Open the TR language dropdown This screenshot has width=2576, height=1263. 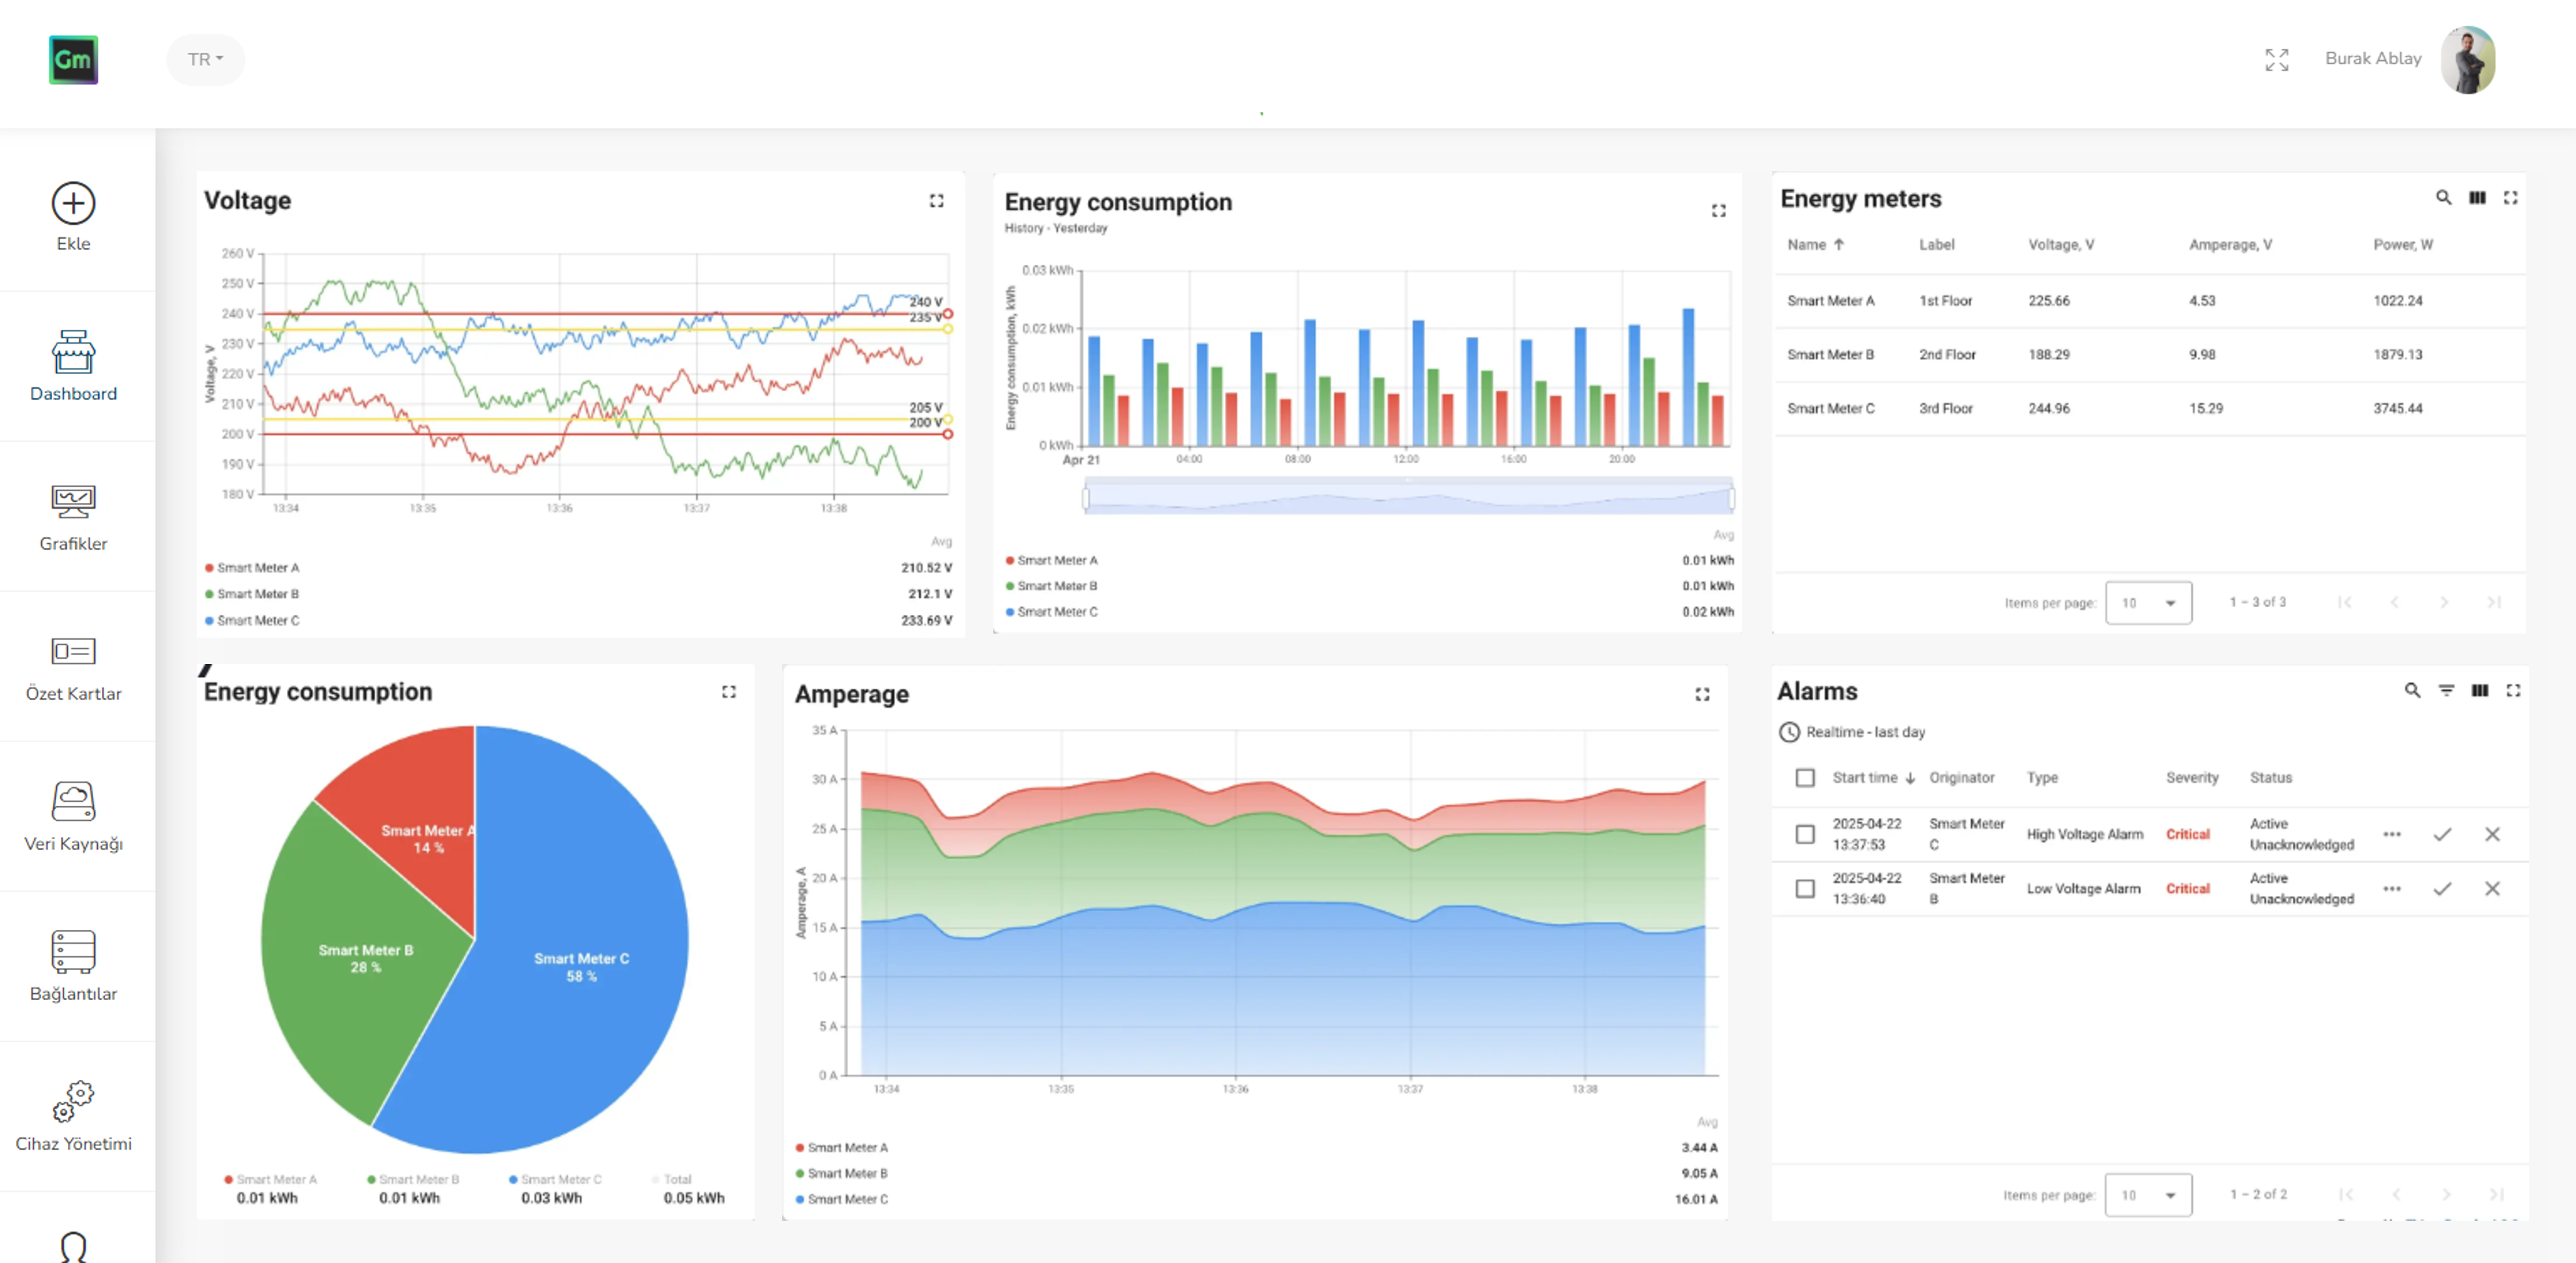click(205, 59)
